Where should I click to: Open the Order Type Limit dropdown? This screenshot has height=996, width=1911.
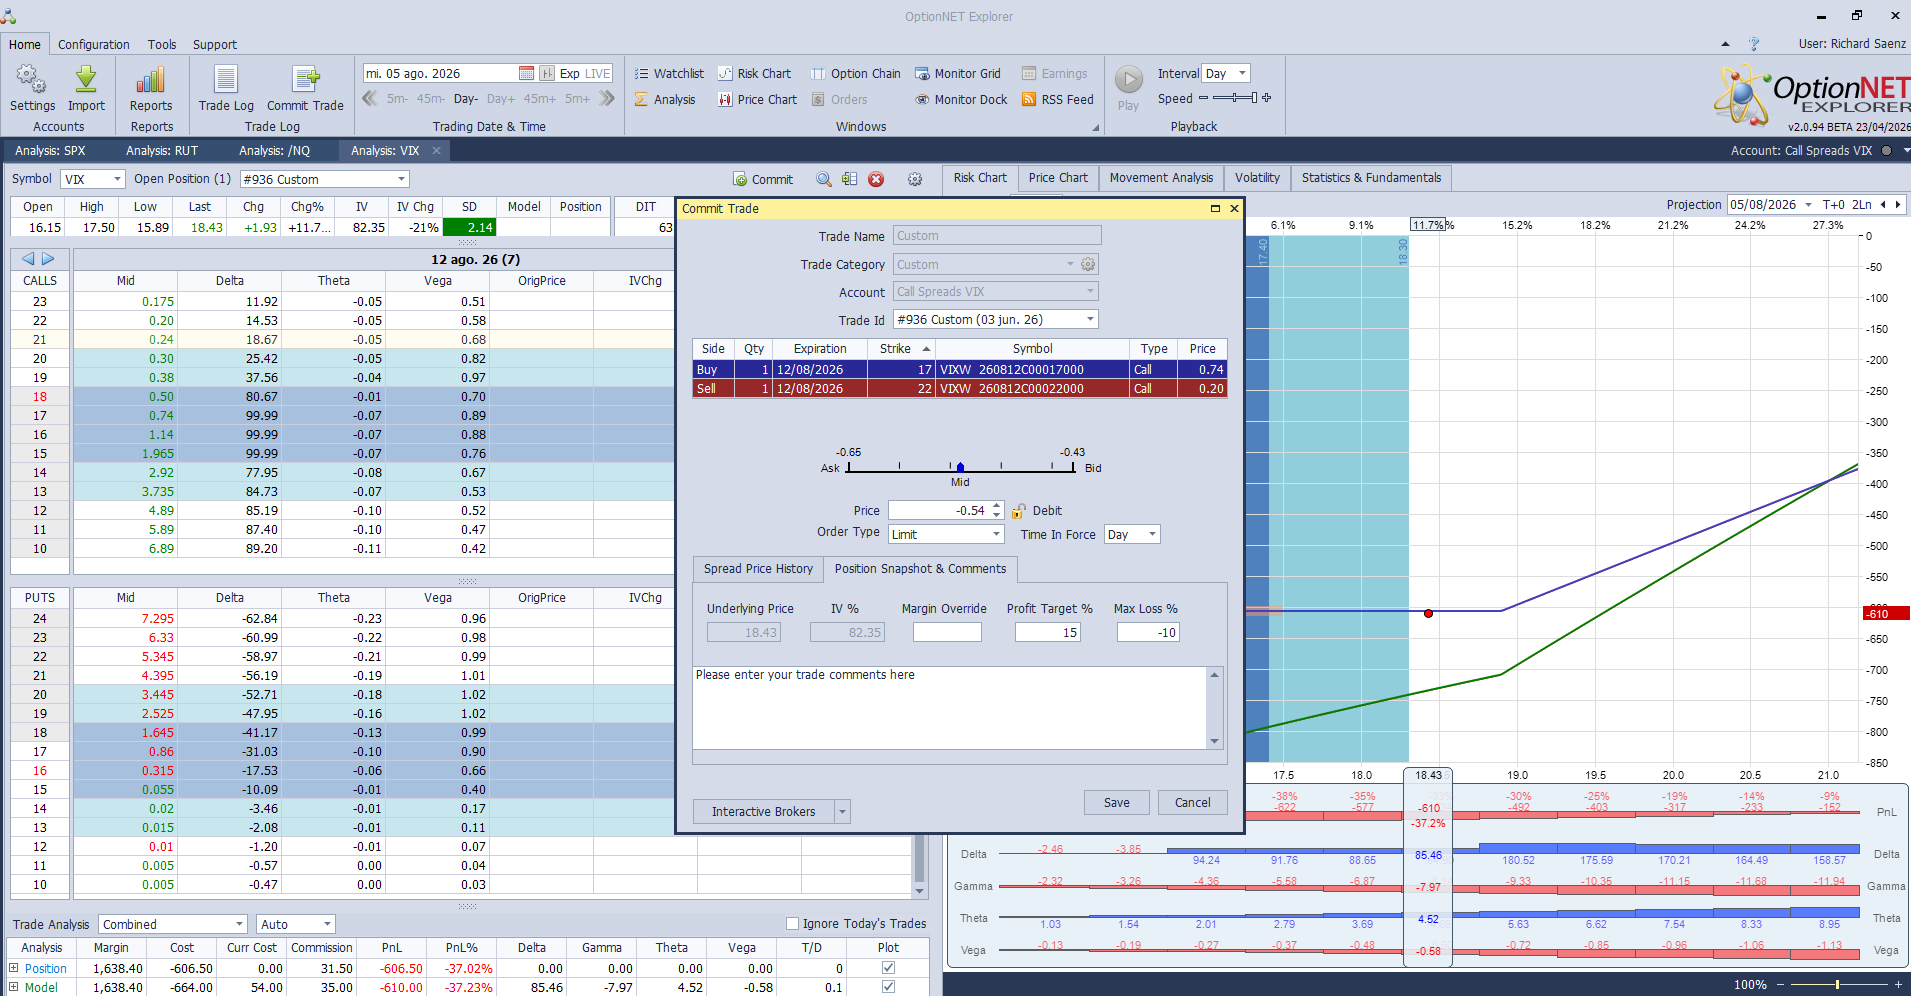[x=996, y=534]
